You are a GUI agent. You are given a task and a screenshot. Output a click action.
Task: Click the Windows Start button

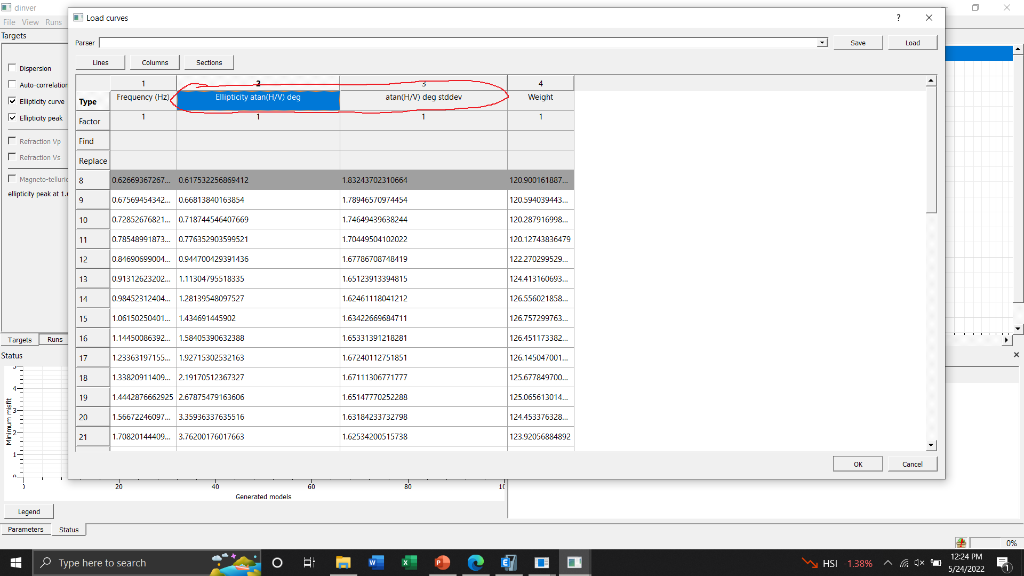[x=16, y=562]
